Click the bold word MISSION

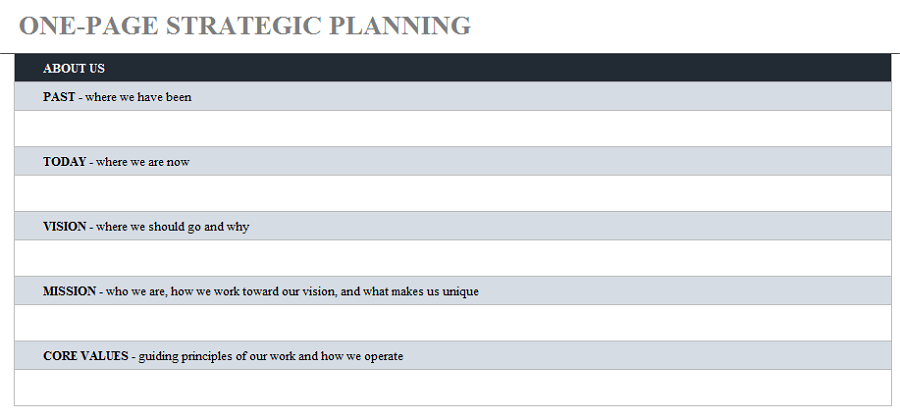(69, 291)
